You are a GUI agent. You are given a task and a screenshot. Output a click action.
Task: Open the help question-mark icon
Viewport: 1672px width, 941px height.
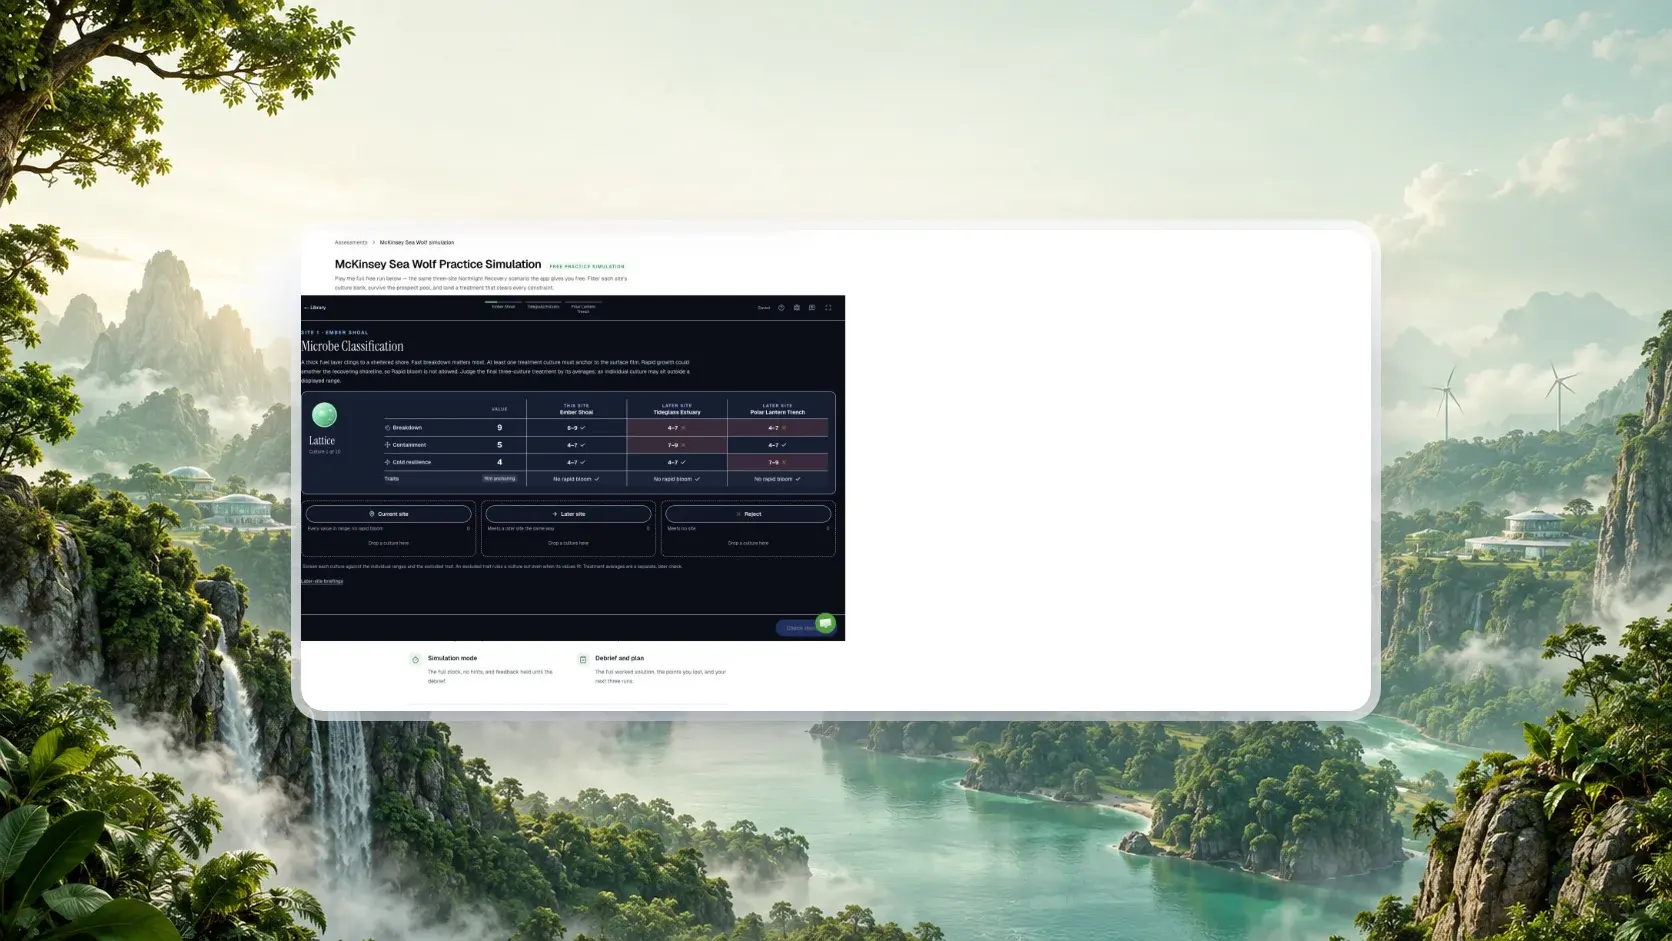781,308
